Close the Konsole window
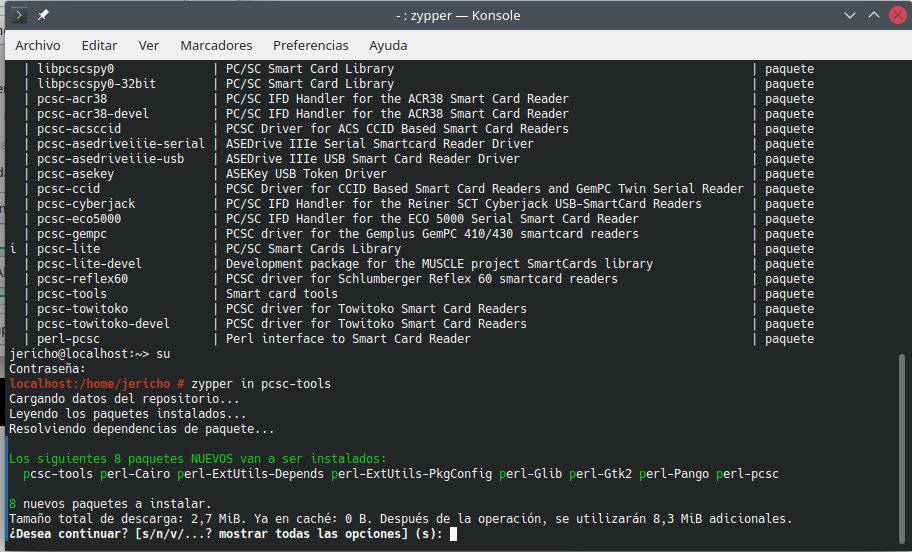912x552 pixels. tap(896, 16)
